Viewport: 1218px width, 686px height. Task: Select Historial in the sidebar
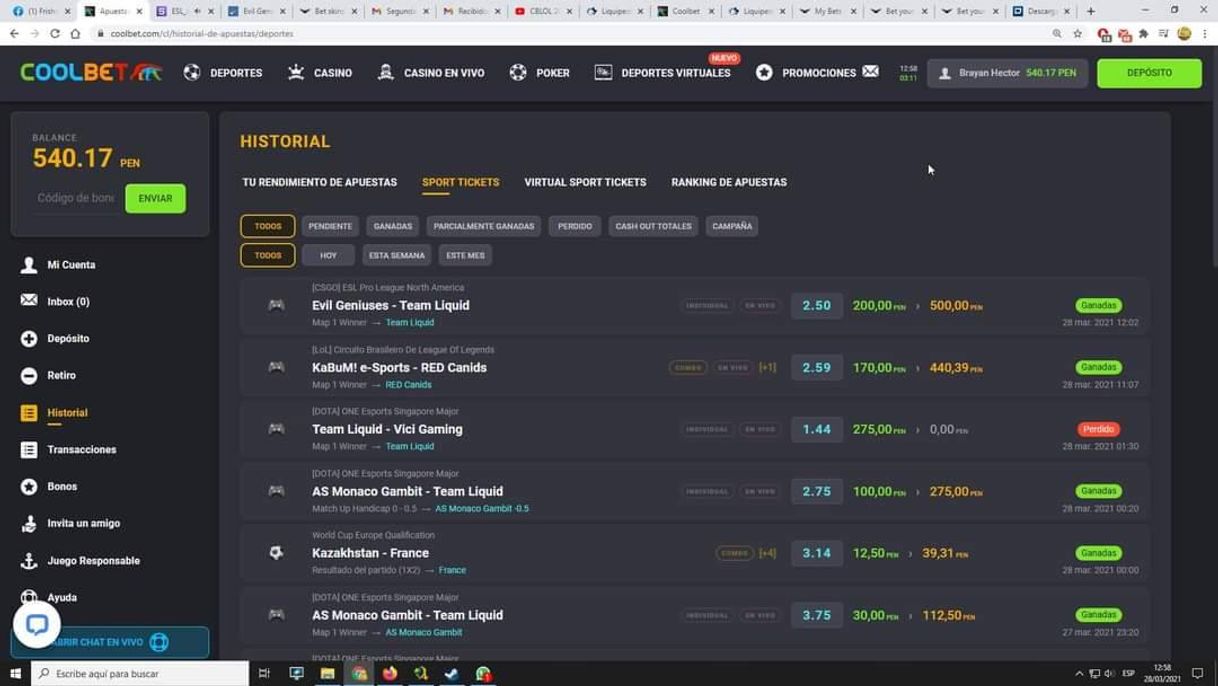(x=67, y=413)
